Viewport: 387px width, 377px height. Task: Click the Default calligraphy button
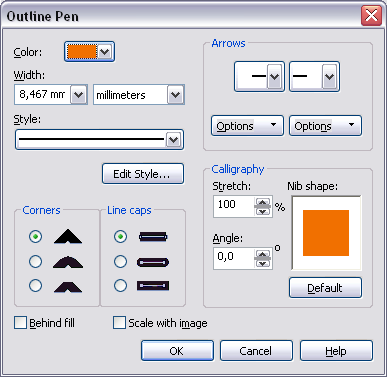coord(325,288)
